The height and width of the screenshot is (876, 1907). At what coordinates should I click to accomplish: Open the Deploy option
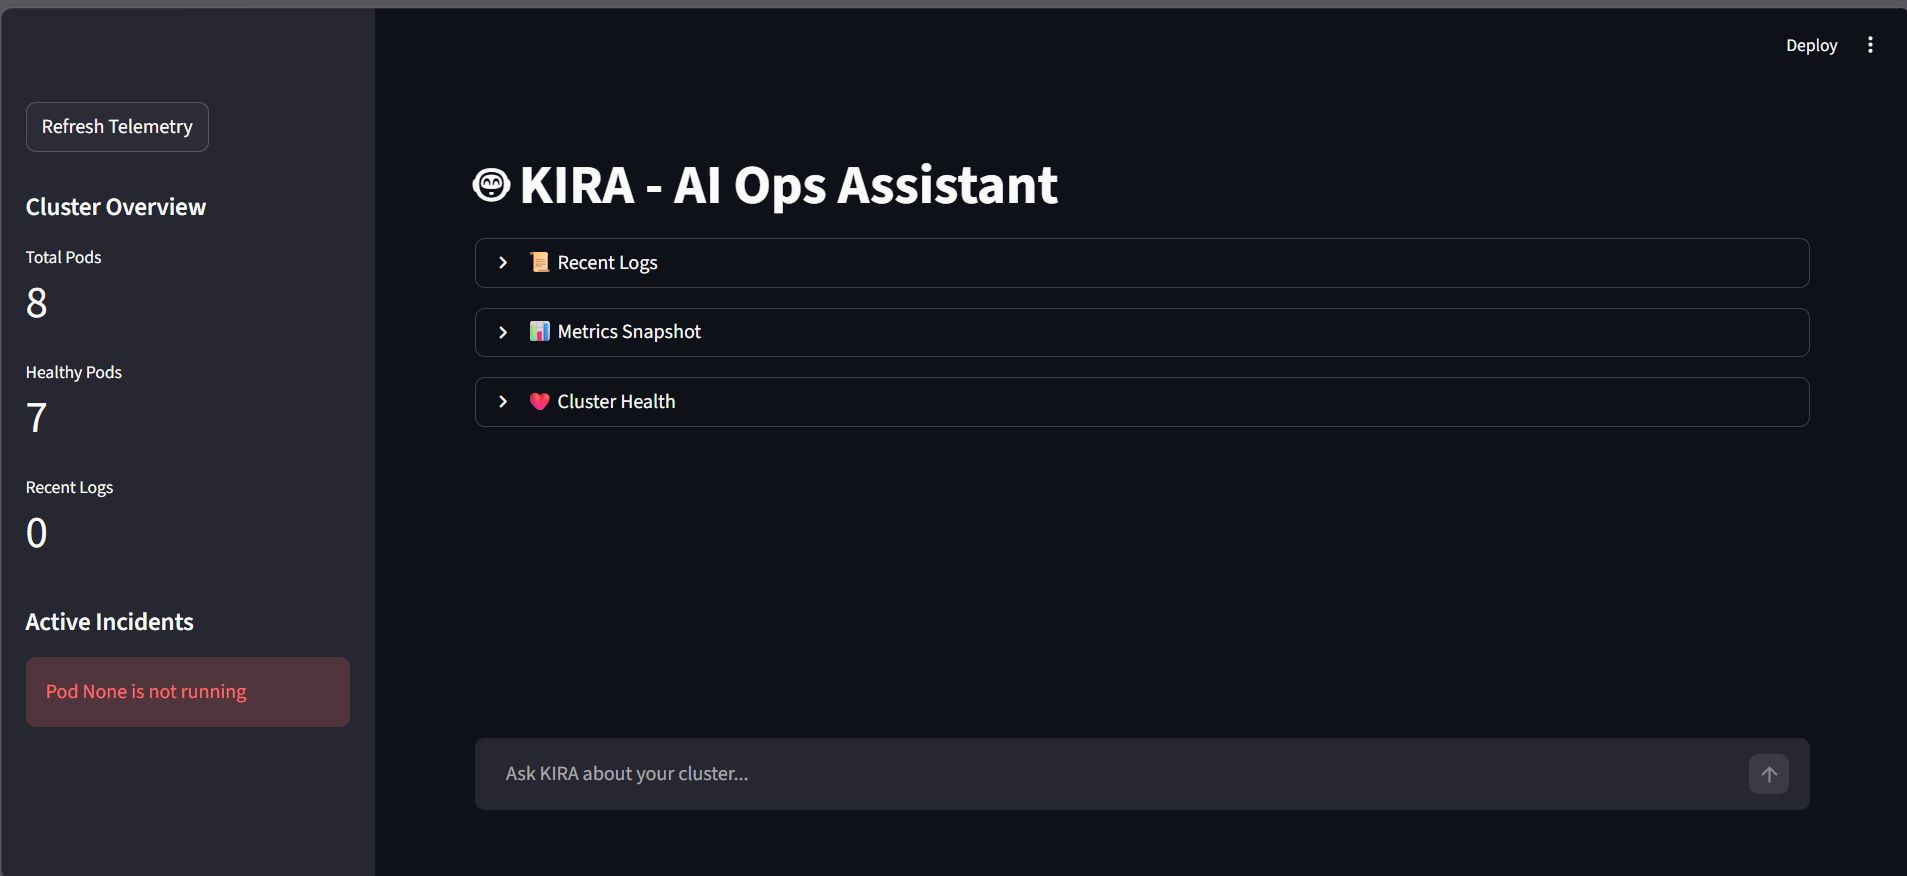tap(1811, 45)
